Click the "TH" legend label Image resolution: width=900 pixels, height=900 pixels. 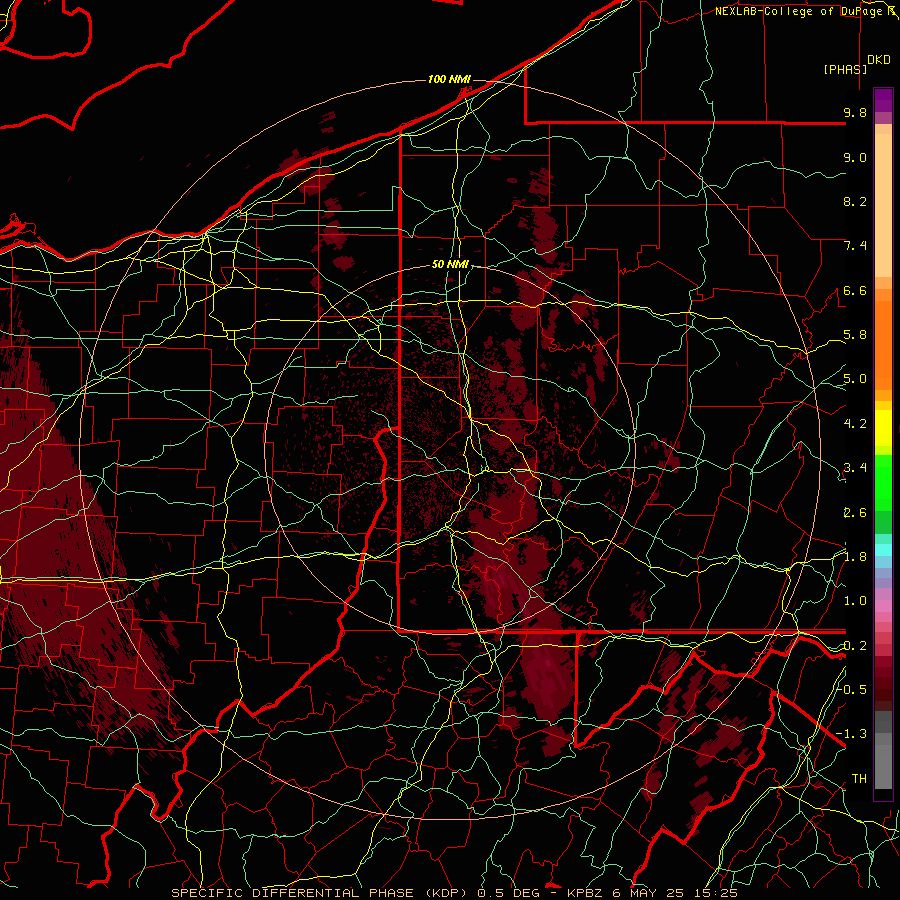(x=859, y=779)
